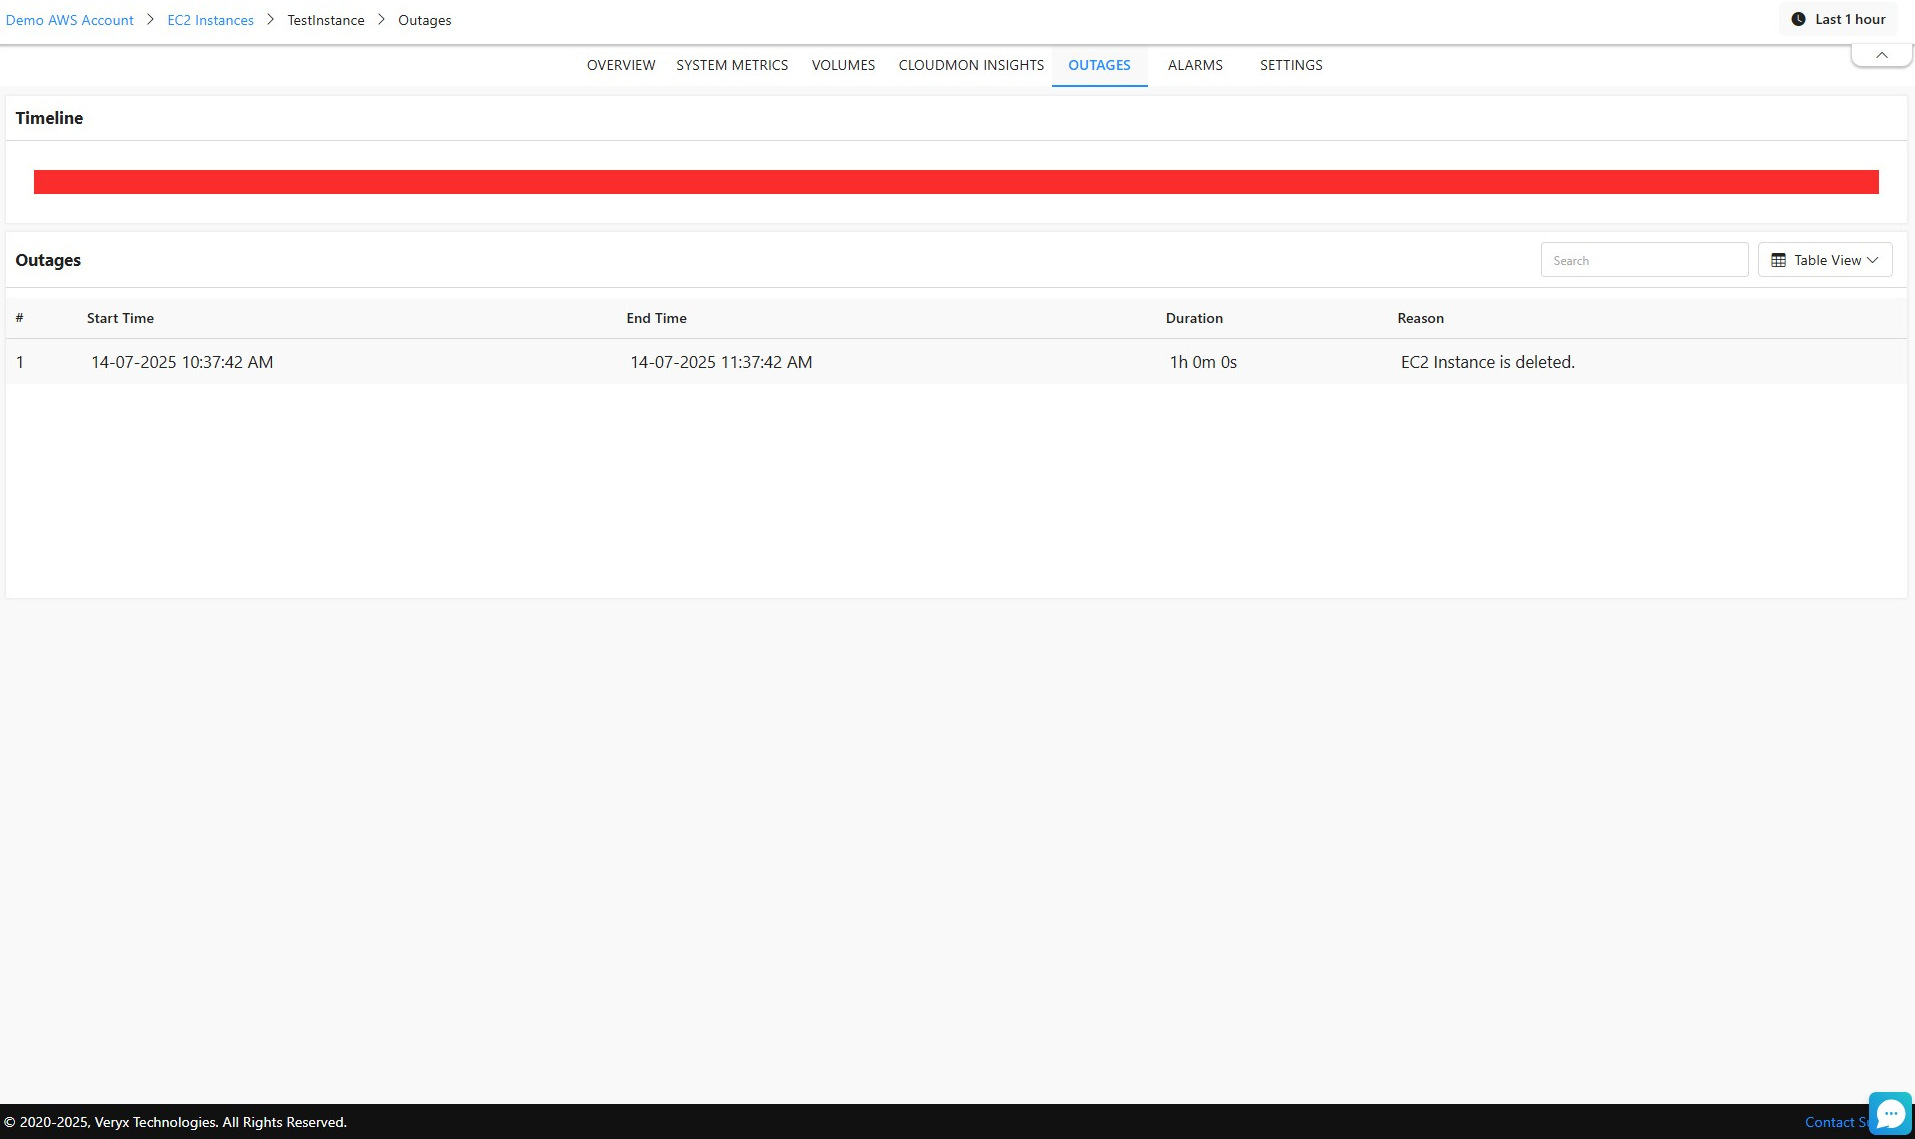Switch to the Alarms tab
Viewport: 1915px width, 1139px height.
(1194, 65)
